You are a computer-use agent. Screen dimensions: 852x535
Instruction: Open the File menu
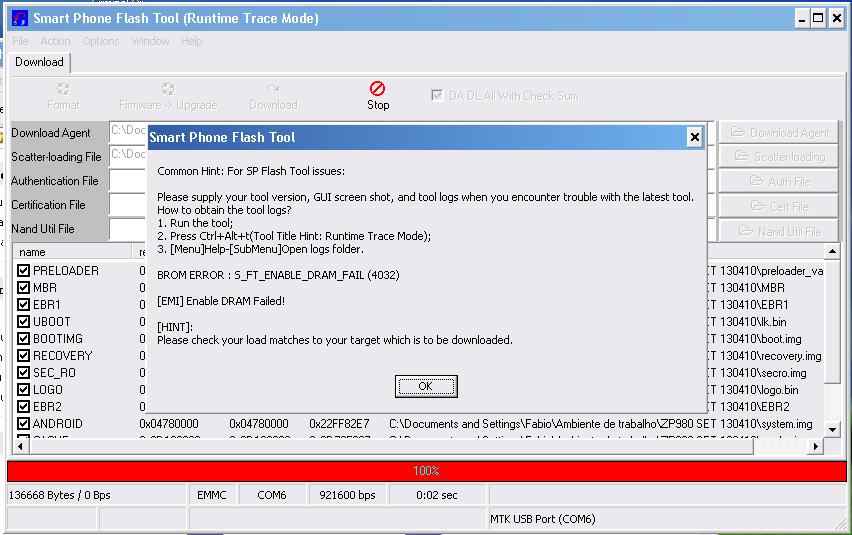click(x=20, y=41)
